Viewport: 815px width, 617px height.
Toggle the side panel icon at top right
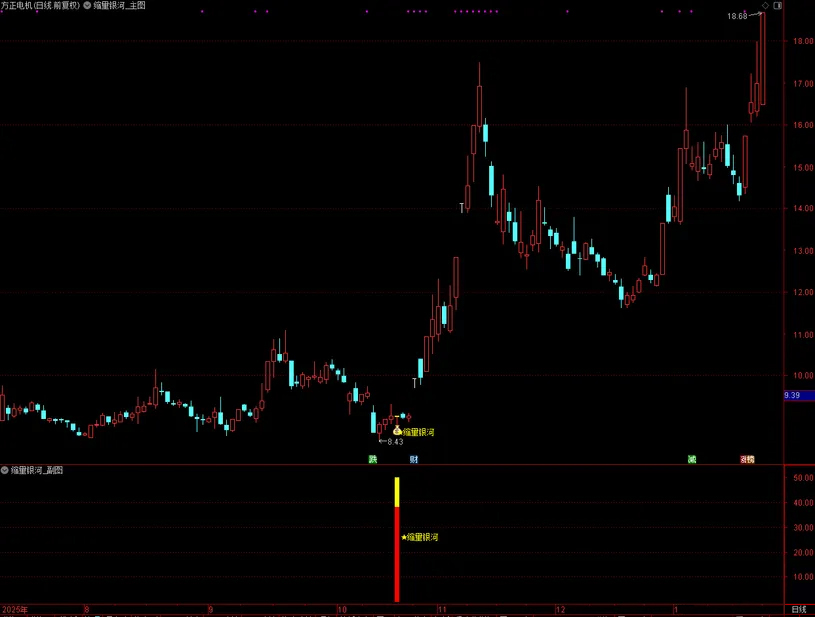778,5
